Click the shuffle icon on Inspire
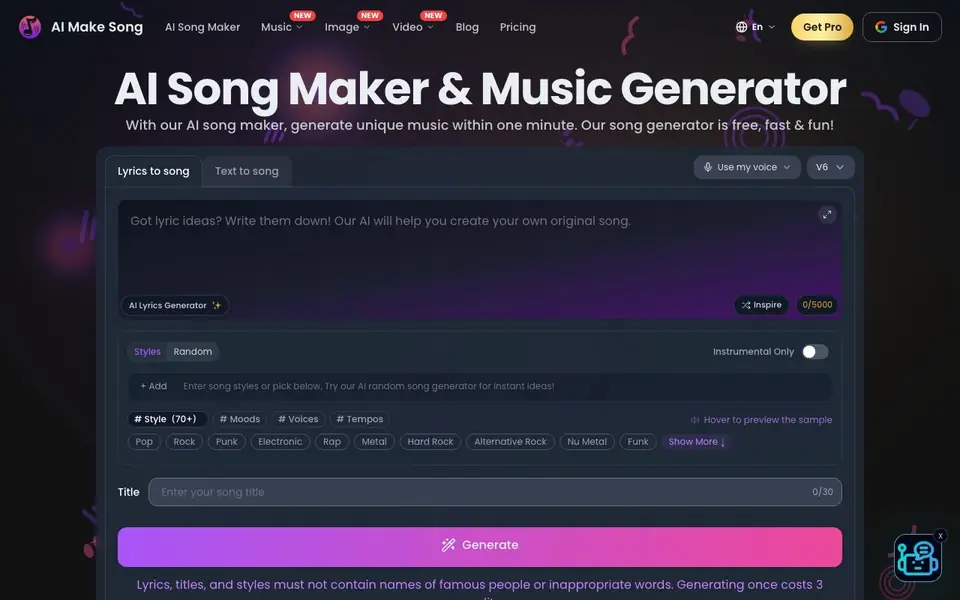 746,305
